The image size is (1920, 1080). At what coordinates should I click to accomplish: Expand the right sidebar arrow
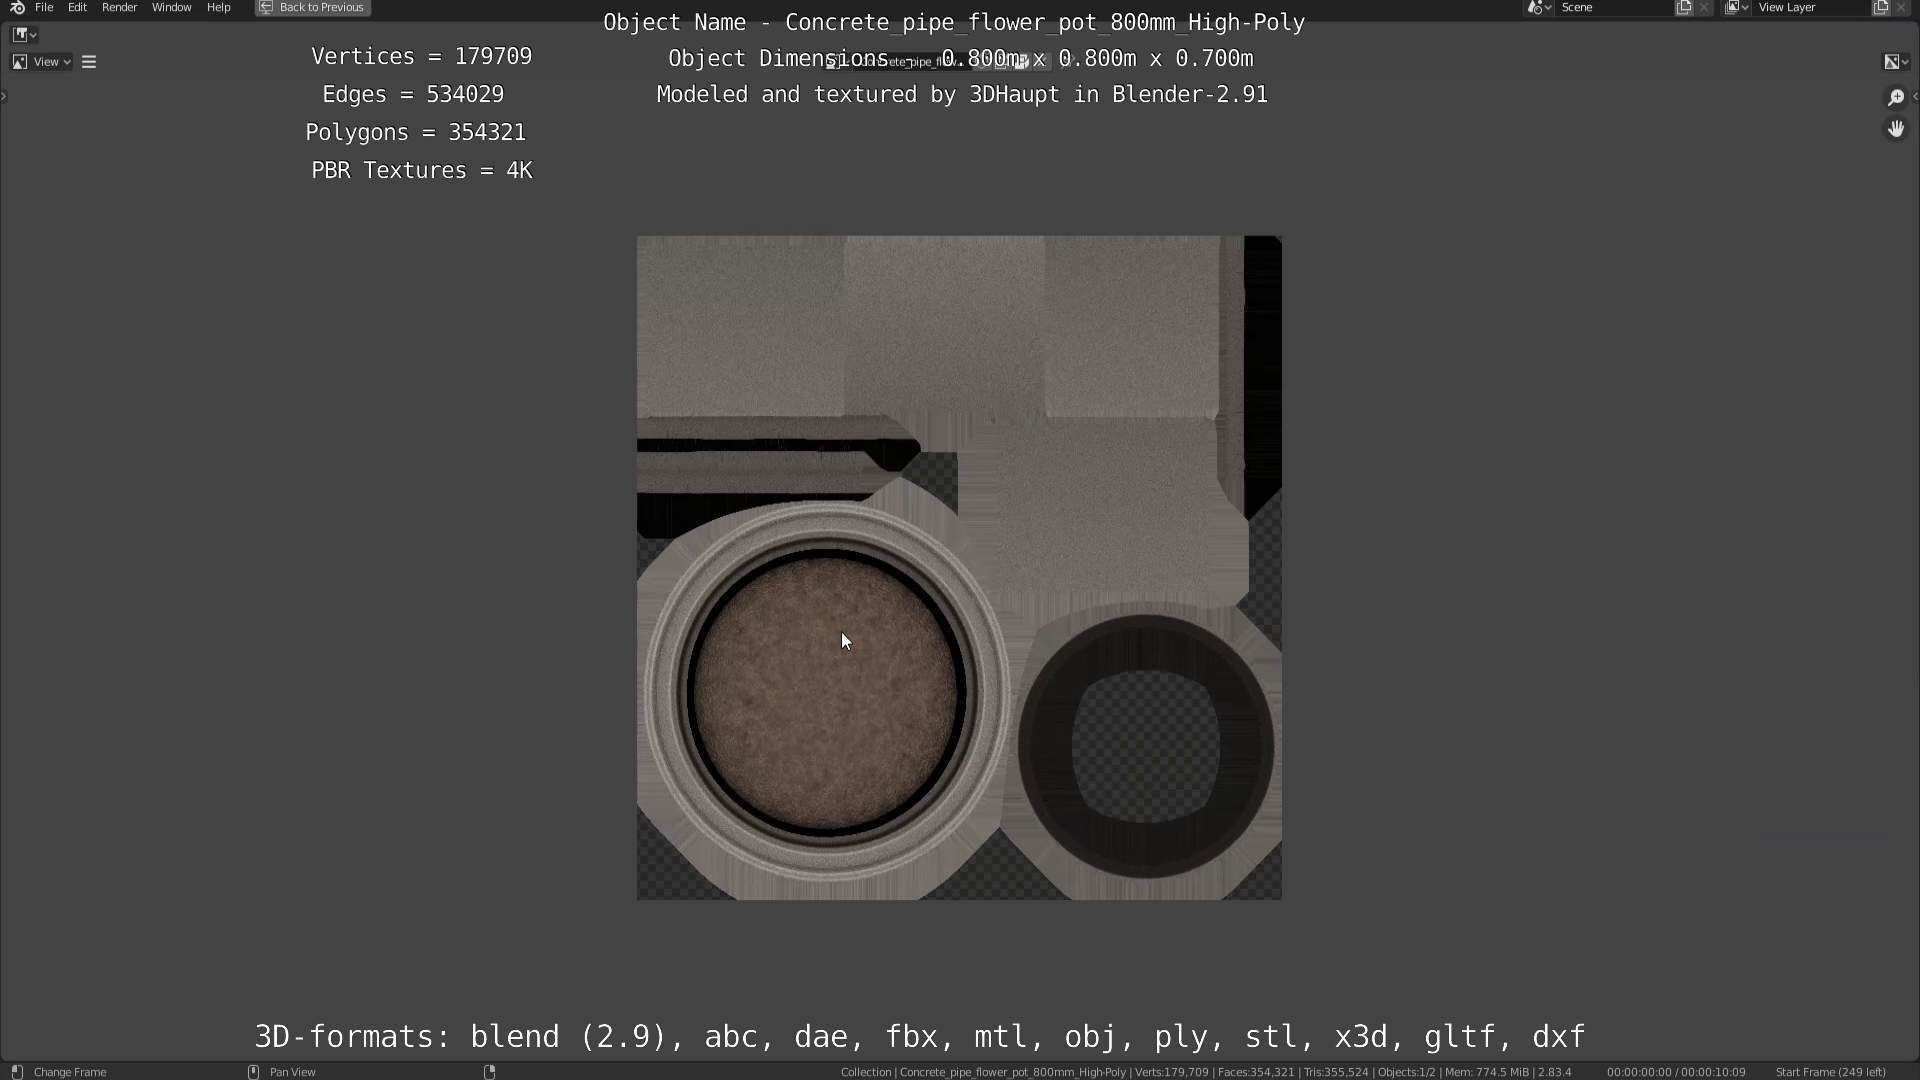tap(1914, 97)
